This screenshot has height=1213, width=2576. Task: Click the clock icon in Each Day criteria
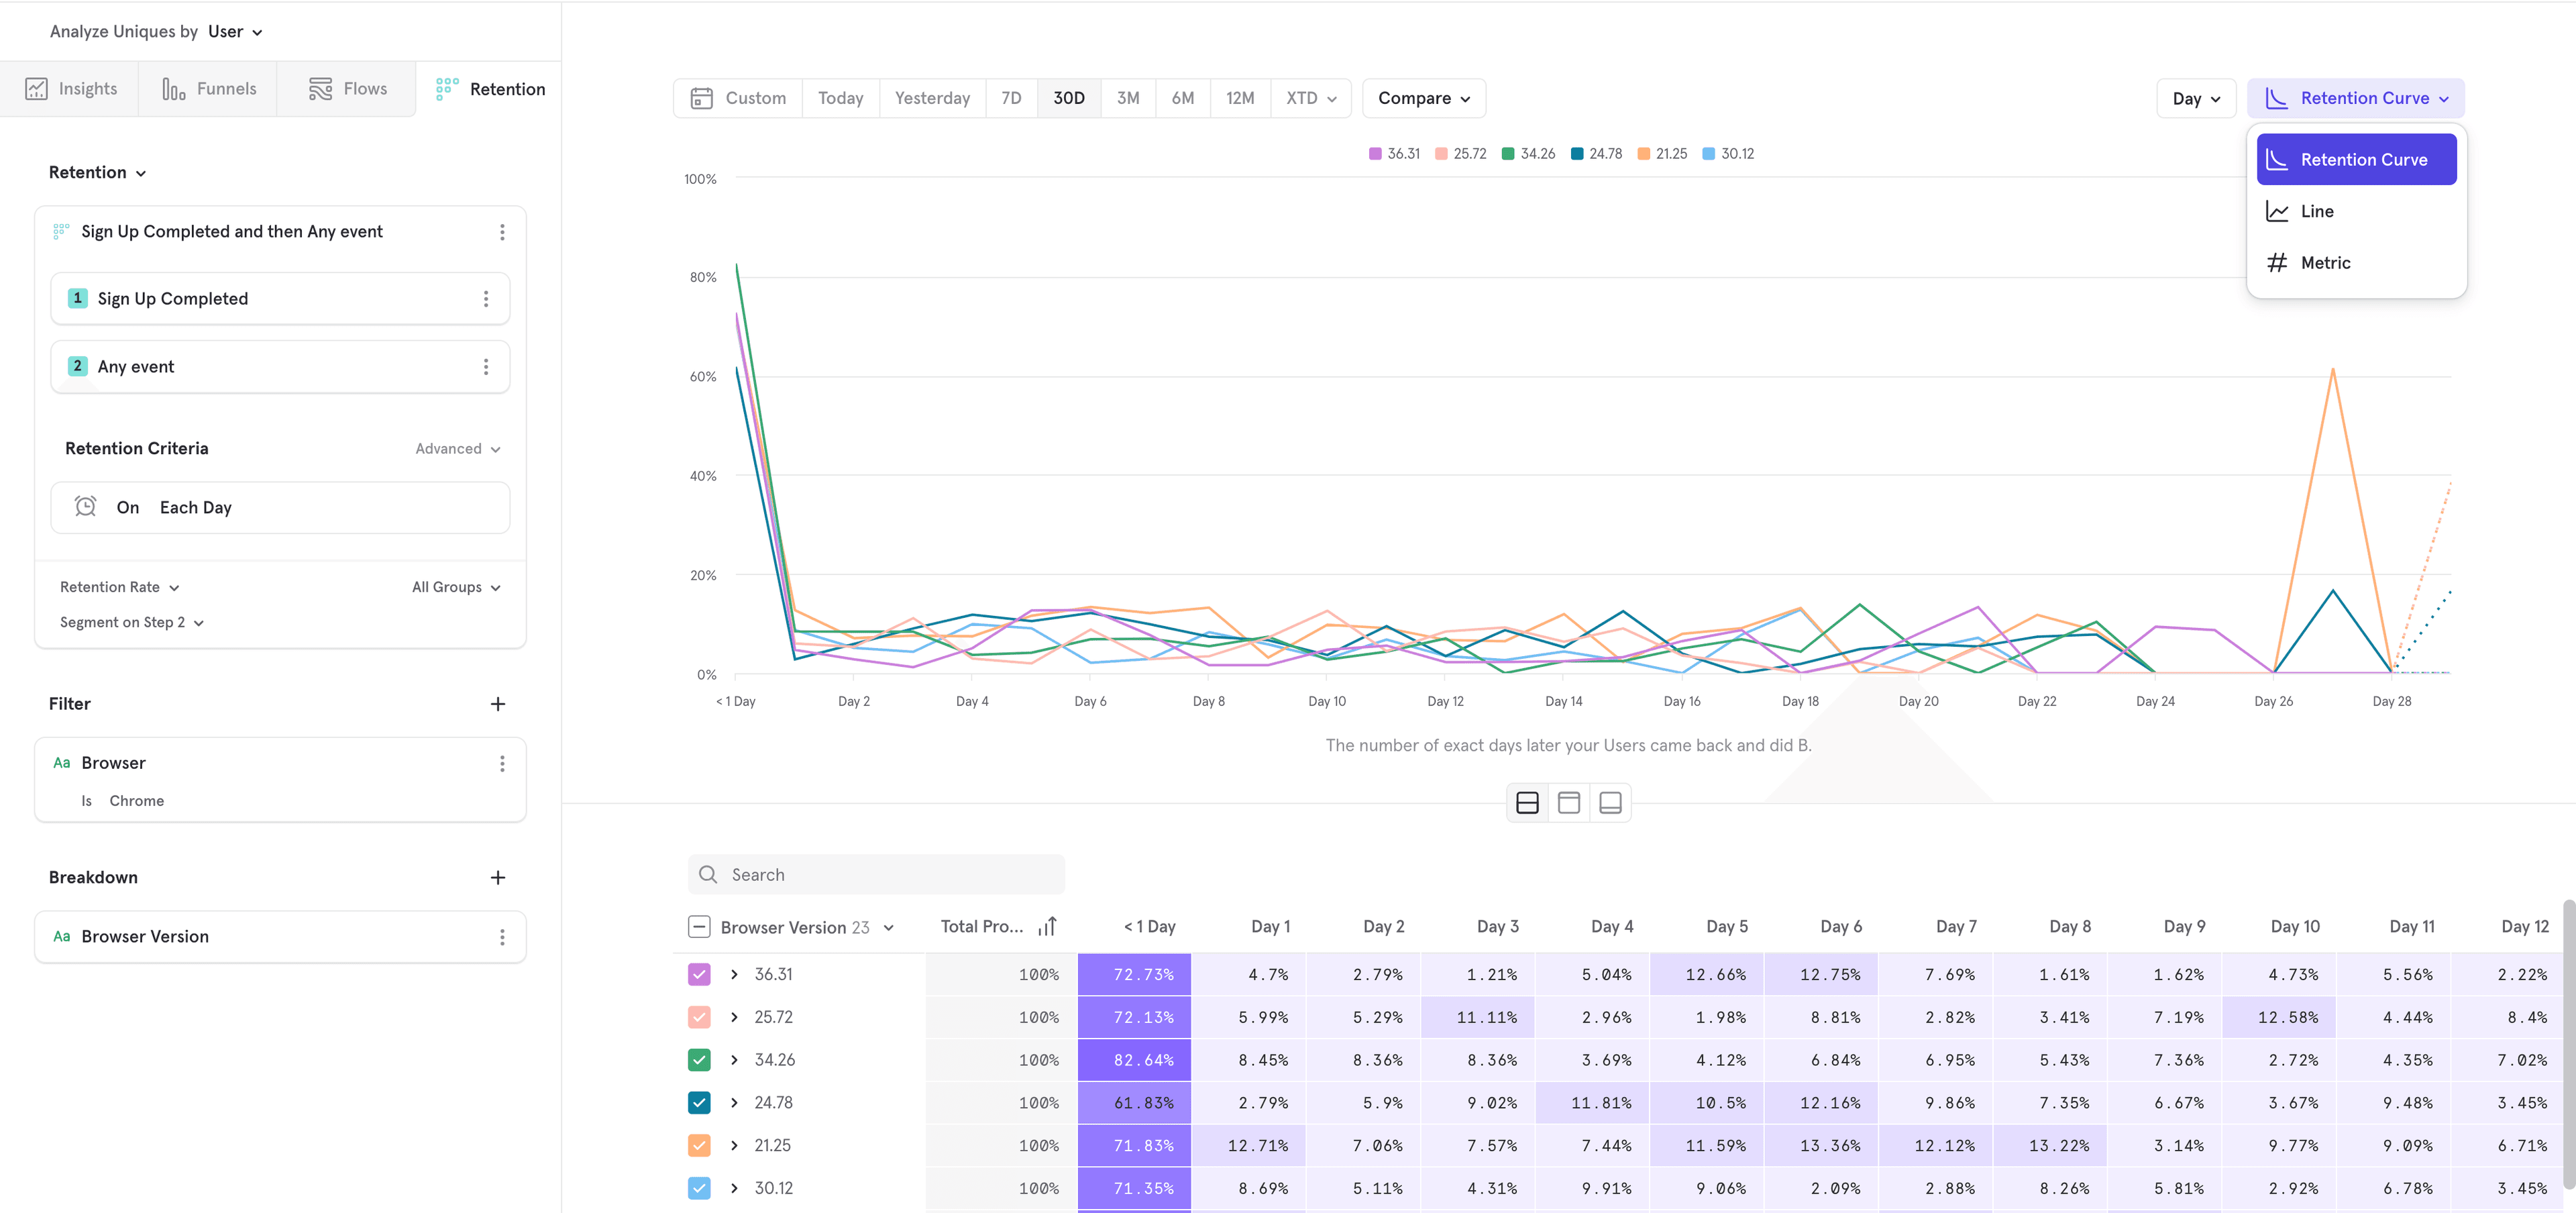[86, 507]
